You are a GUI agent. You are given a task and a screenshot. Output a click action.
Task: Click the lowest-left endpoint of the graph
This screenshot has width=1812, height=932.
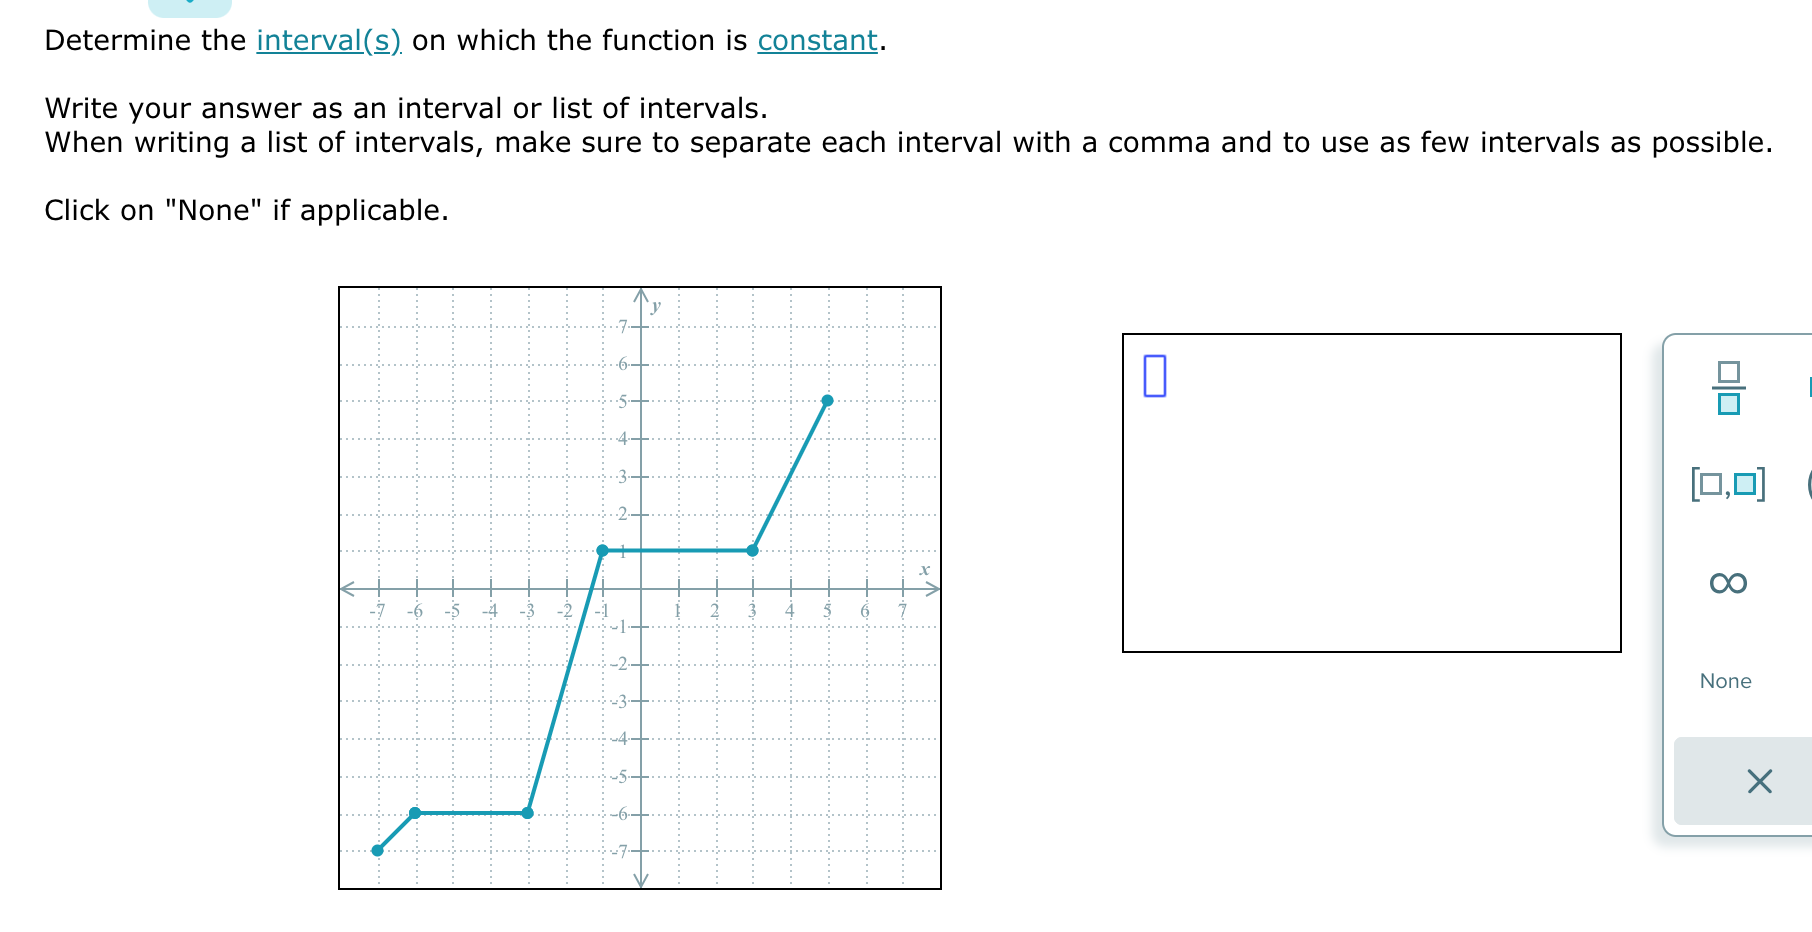[375, 849]
